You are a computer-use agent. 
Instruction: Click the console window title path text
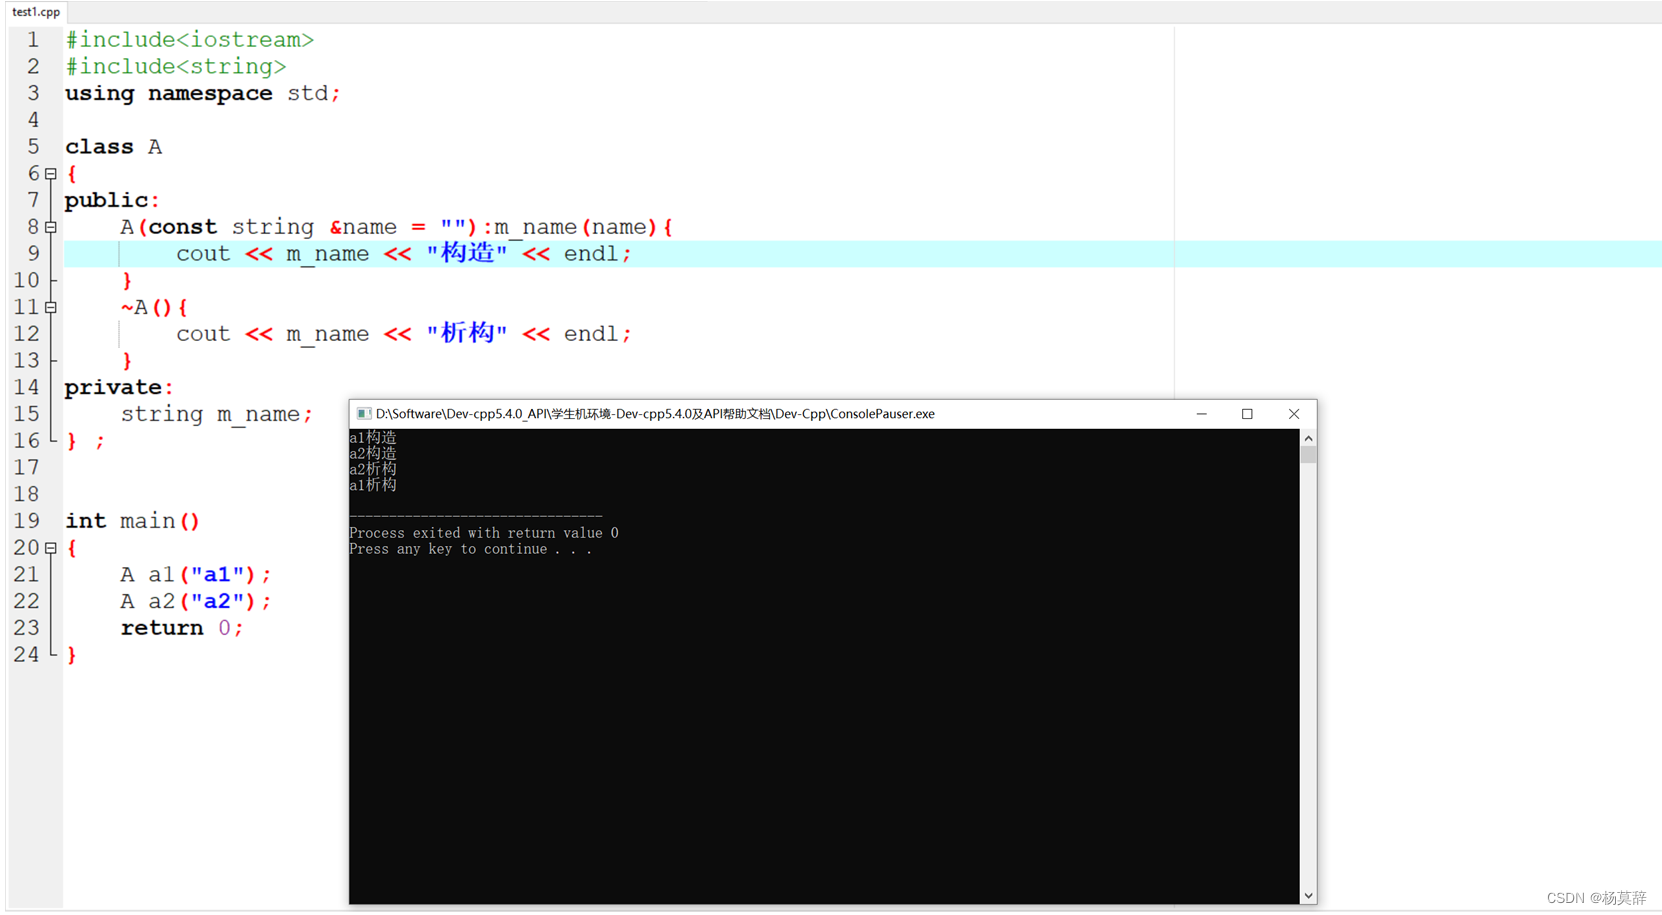pyautogui.click(x=655, y=414)
